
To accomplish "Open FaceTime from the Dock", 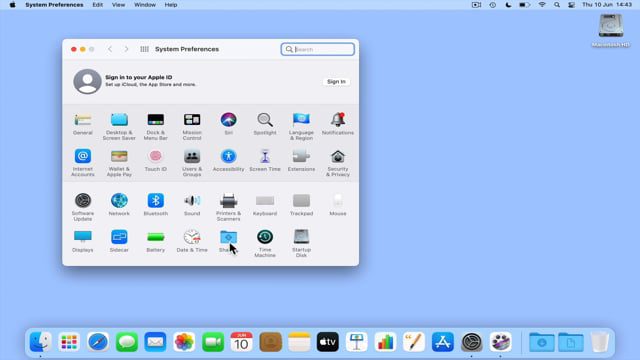I will (x=213, y=342).
